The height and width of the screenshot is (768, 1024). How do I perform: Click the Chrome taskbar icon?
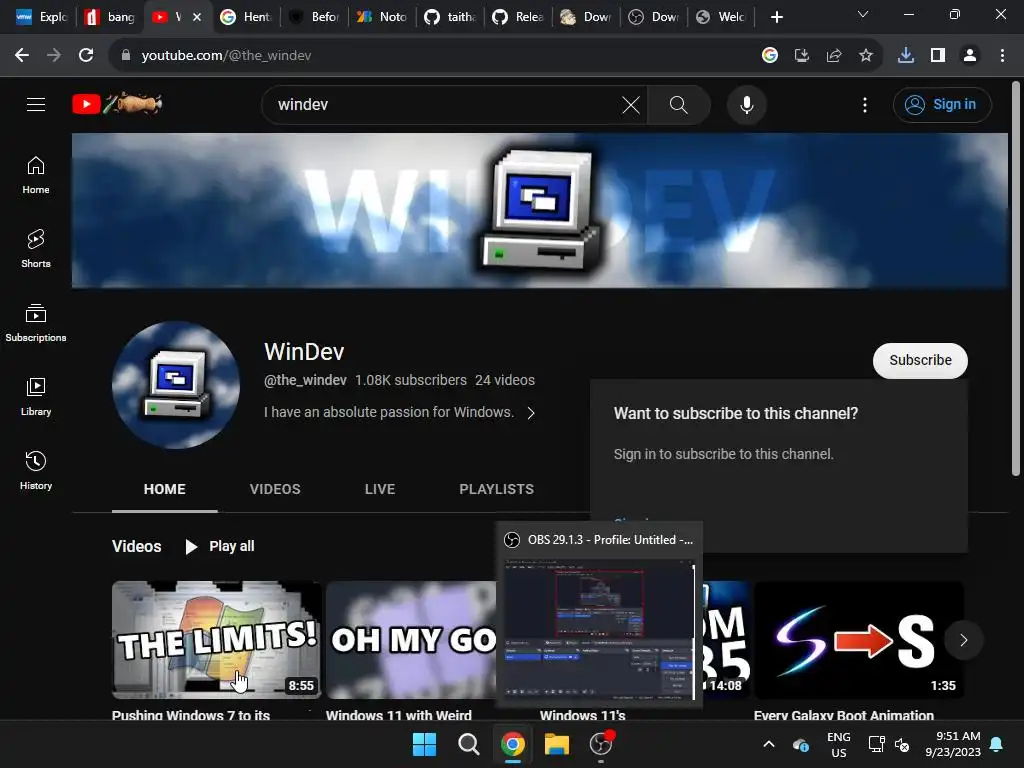pos(513,744)
